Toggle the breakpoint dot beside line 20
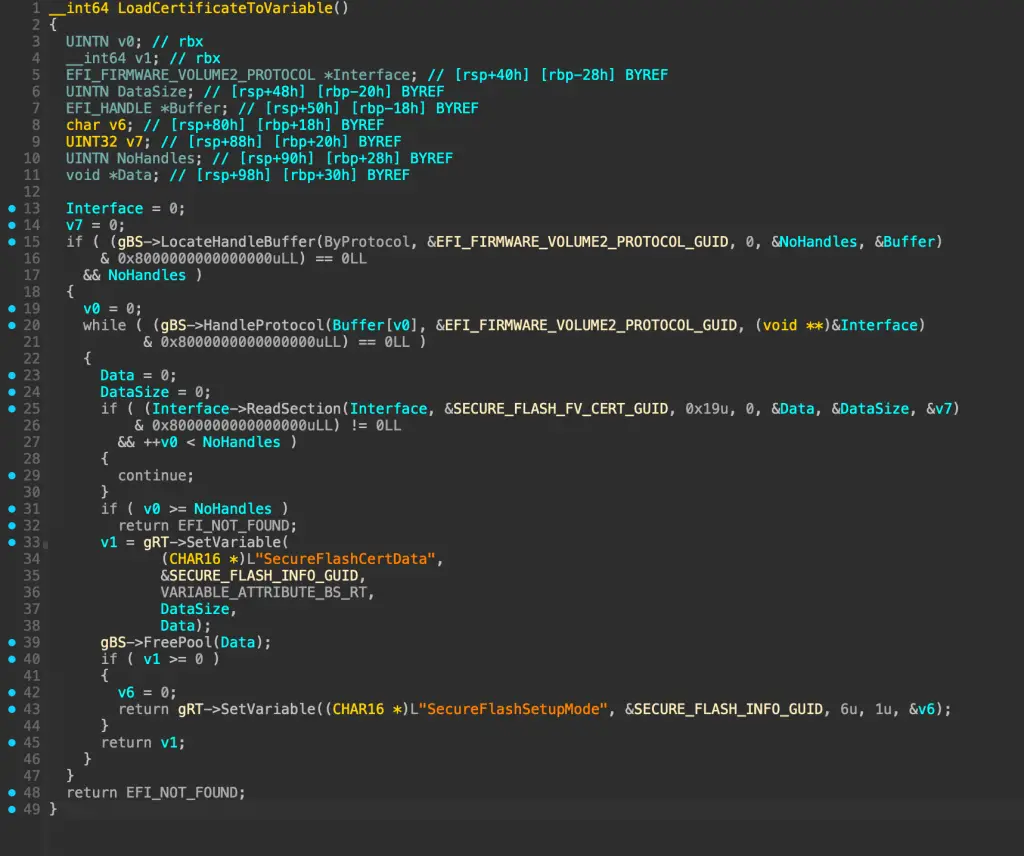Viewport: 1024px width, 856px height. tap(12, 325)
